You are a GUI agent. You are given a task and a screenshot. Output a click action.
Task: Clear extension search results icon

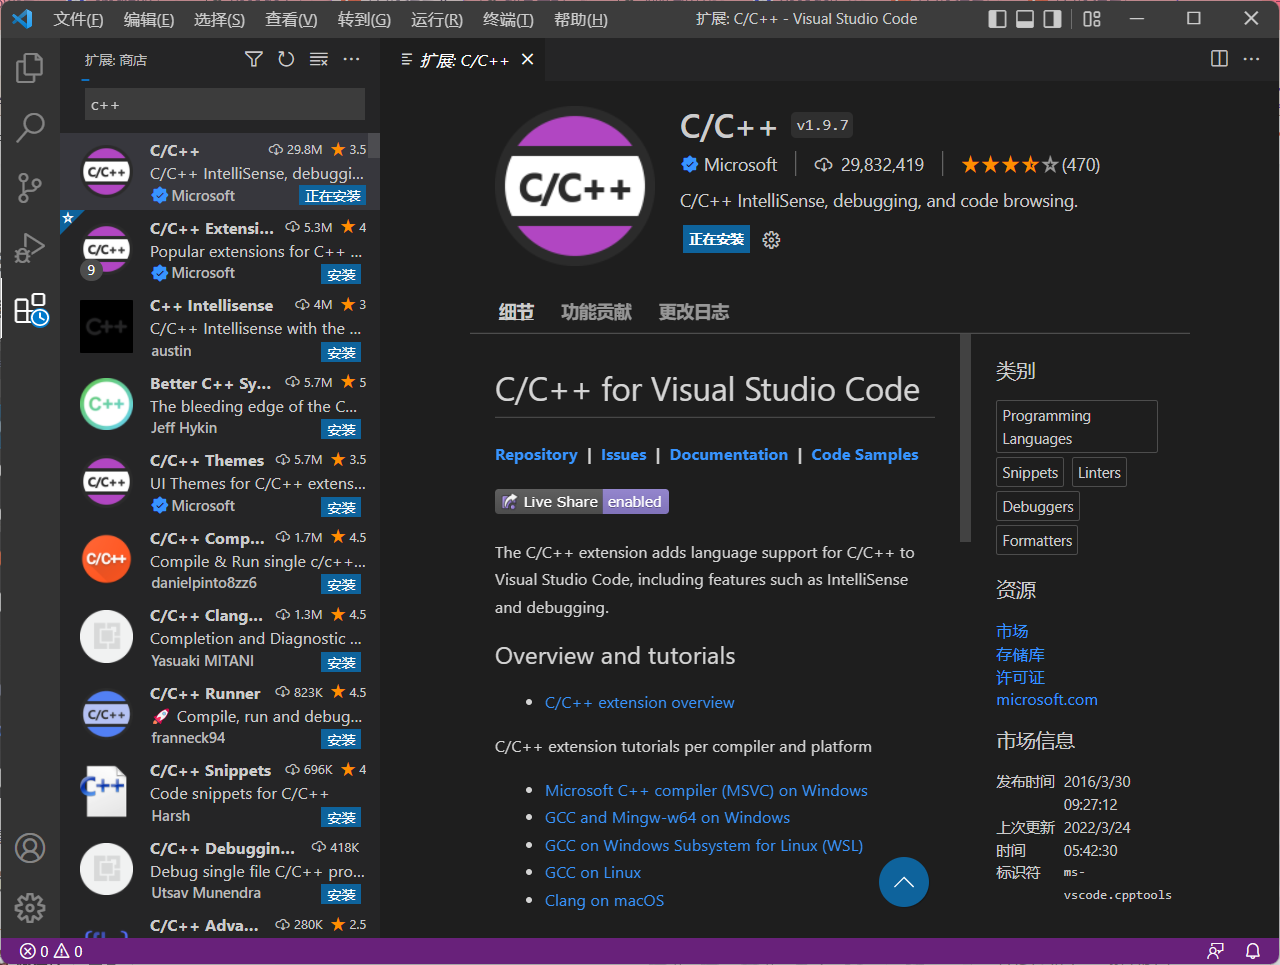(319, 60)
